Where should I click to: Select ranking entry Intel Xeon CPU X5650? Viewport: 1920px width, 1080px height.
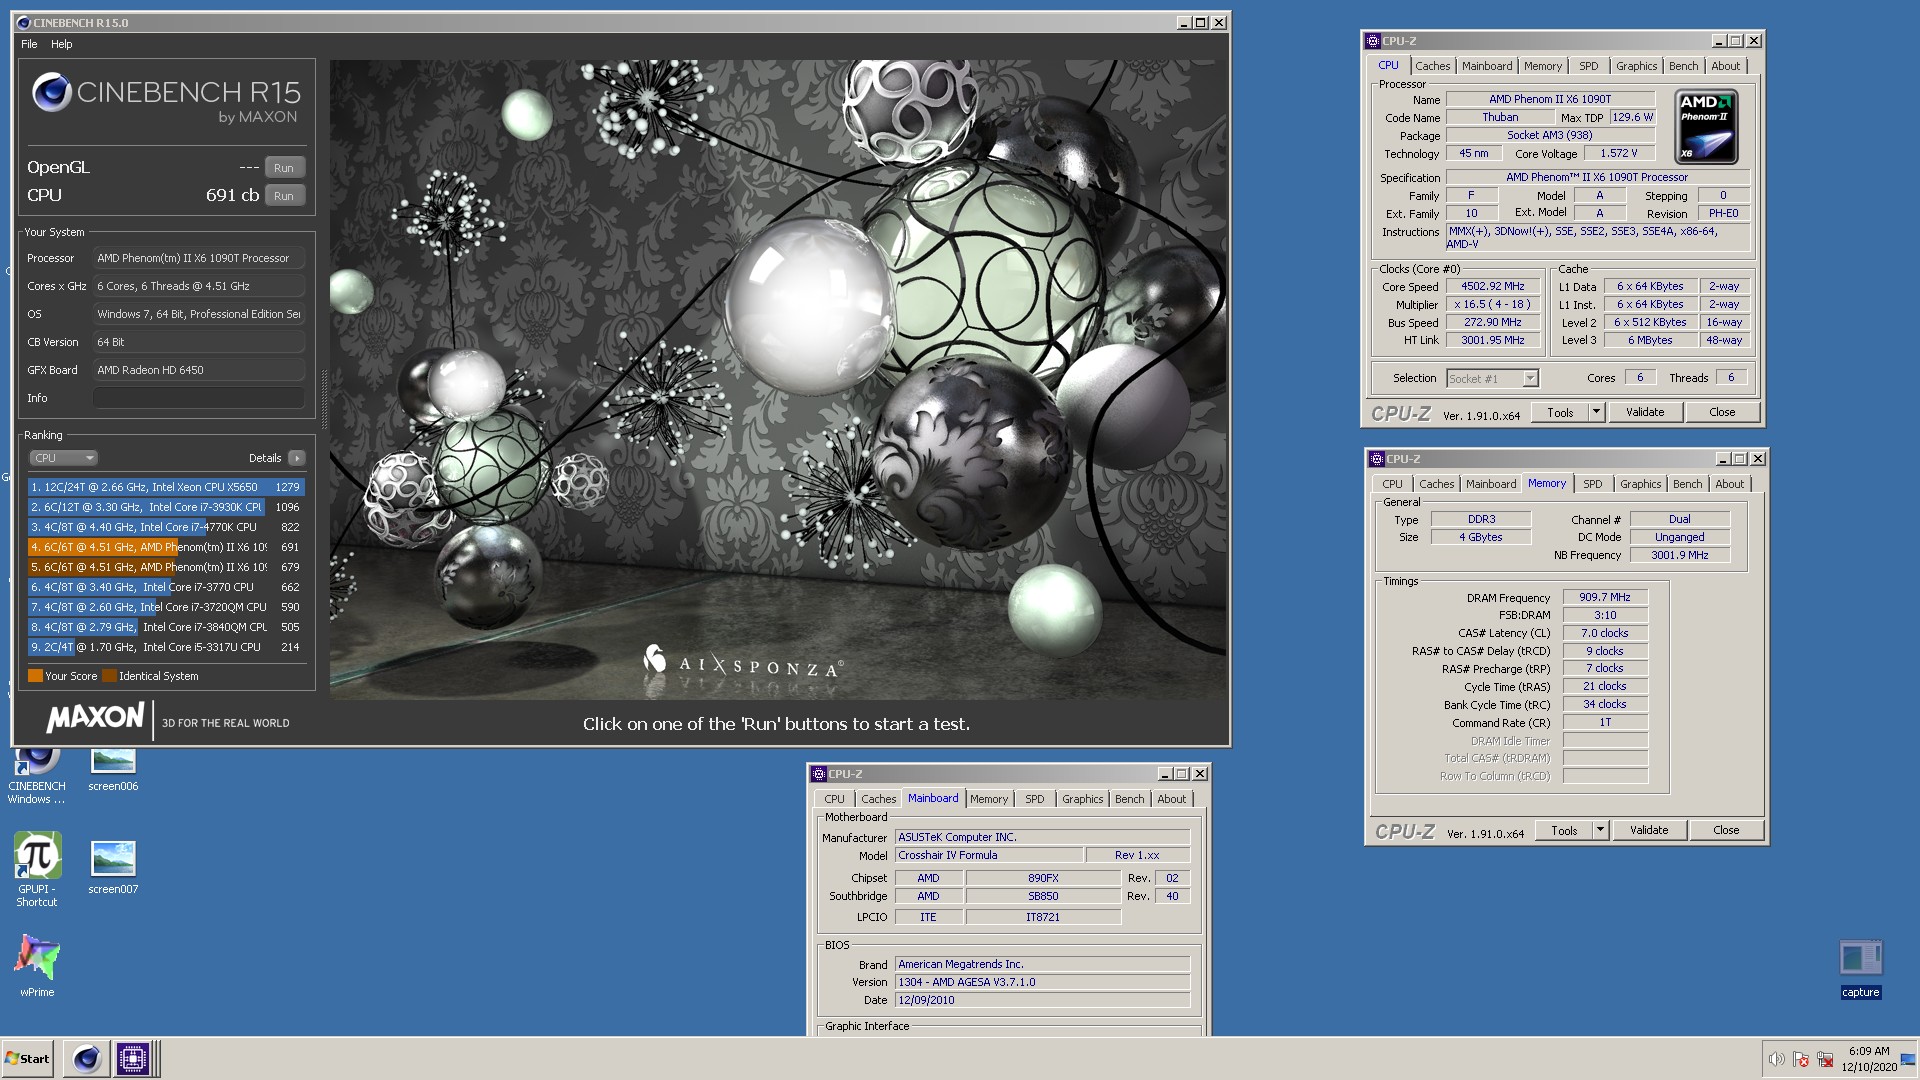click(166, 487)
